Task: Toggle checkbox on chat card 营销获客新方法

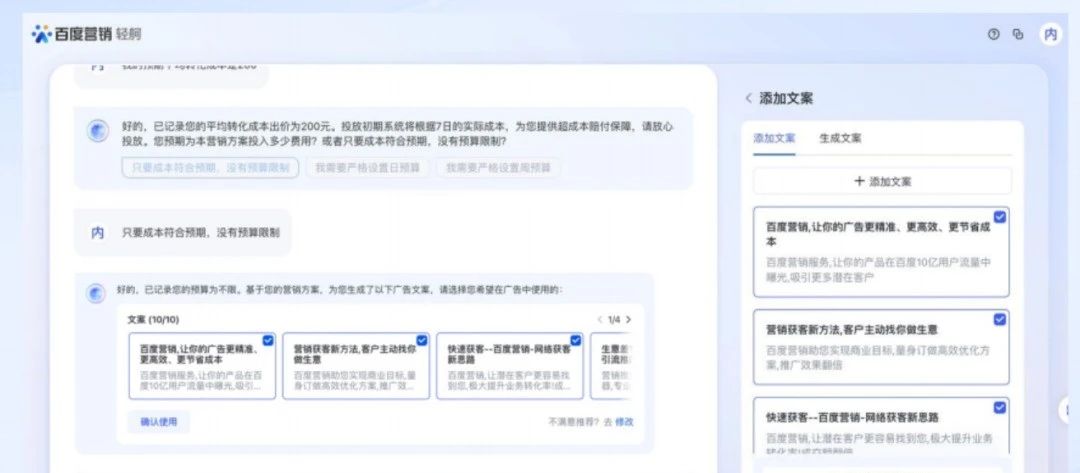Action: (422, 340)
